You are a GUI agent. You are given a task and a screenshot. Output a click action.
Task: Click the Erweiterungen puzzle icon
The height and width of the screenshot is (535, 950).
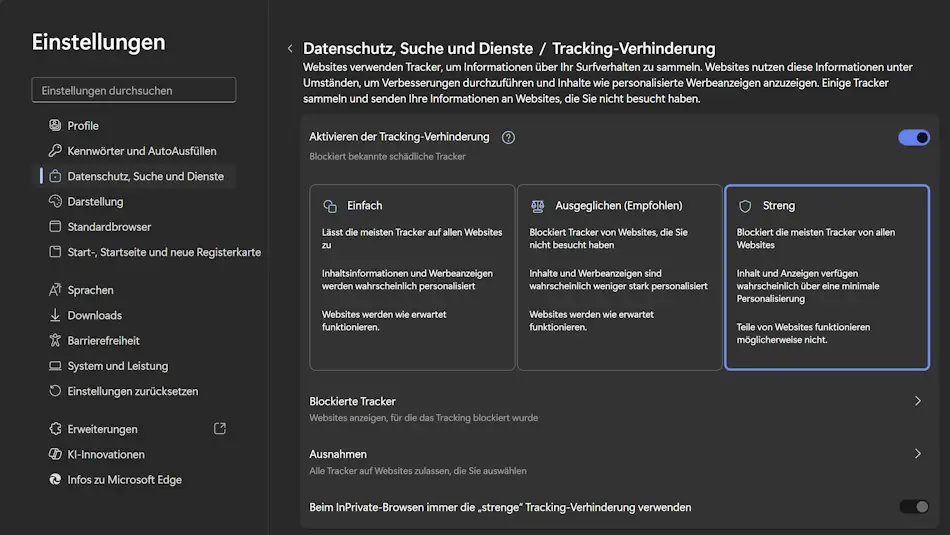[55, 429]
